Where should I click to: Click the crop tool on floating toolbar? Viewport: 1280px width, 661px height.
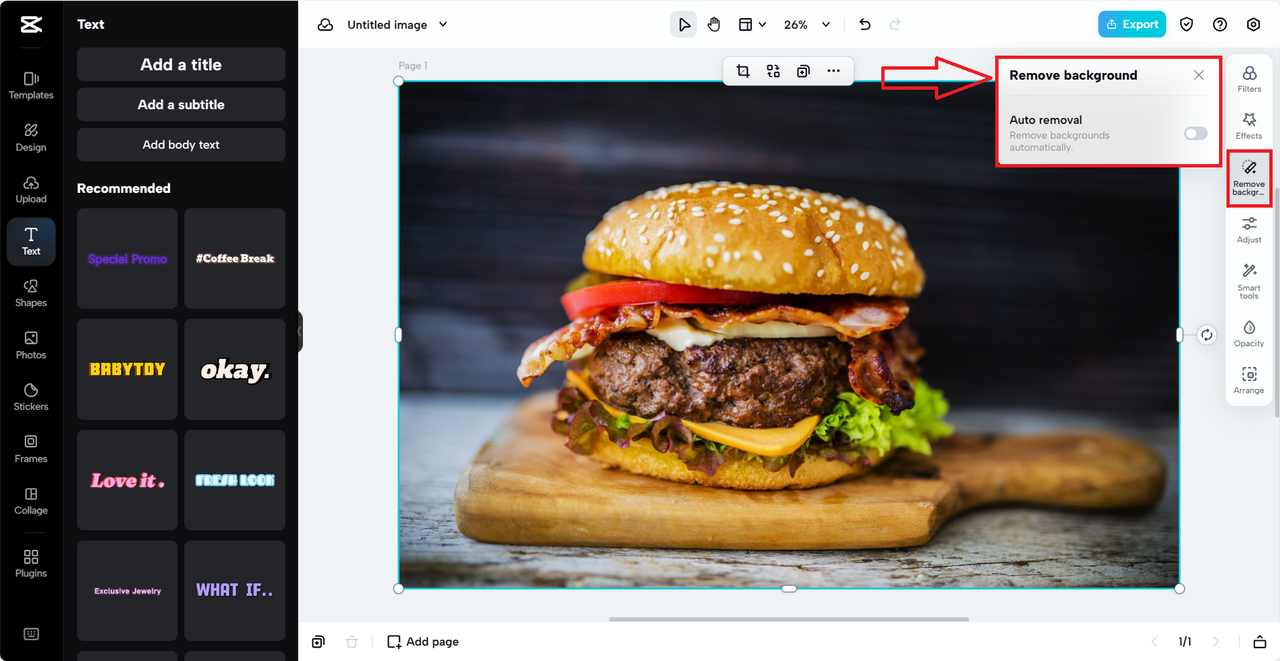743,71
